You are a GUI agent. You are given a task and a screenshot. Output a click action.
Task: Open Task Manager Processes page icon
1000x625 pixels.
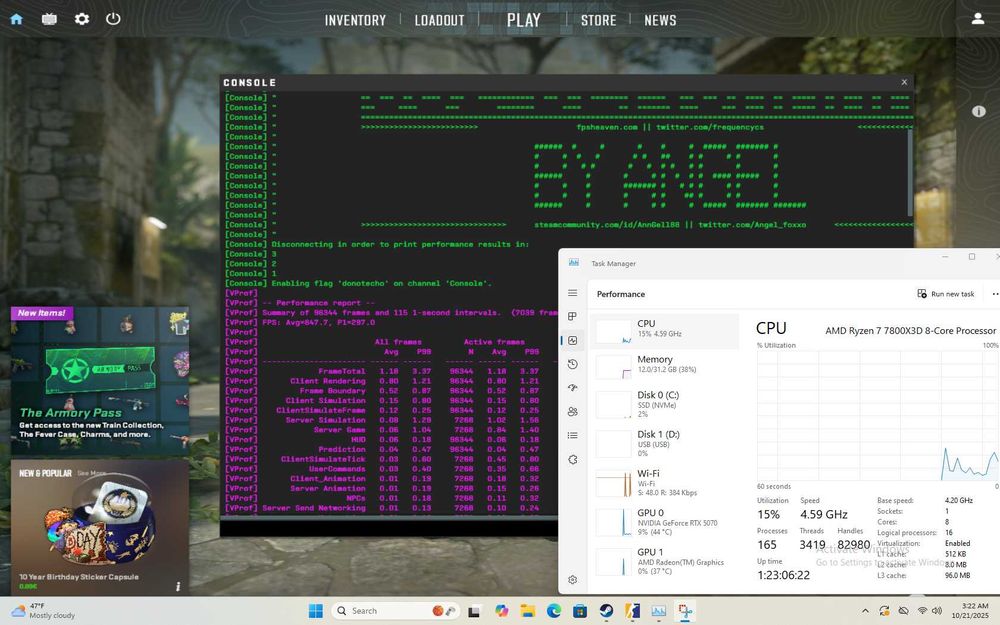click(573, 317)
